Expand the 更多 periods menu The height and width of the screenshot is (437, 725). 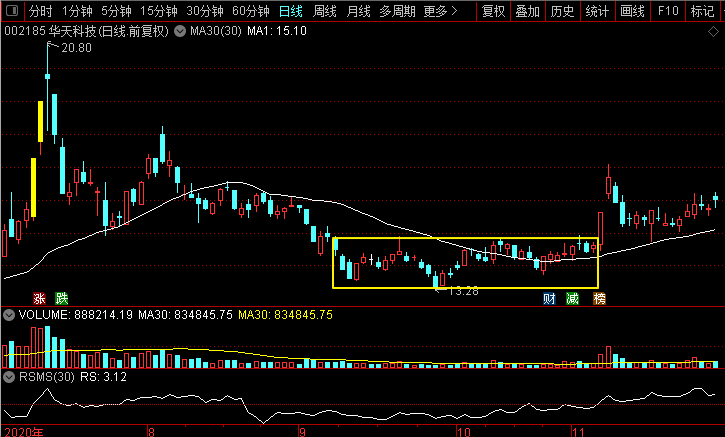[x=440, y=11]
